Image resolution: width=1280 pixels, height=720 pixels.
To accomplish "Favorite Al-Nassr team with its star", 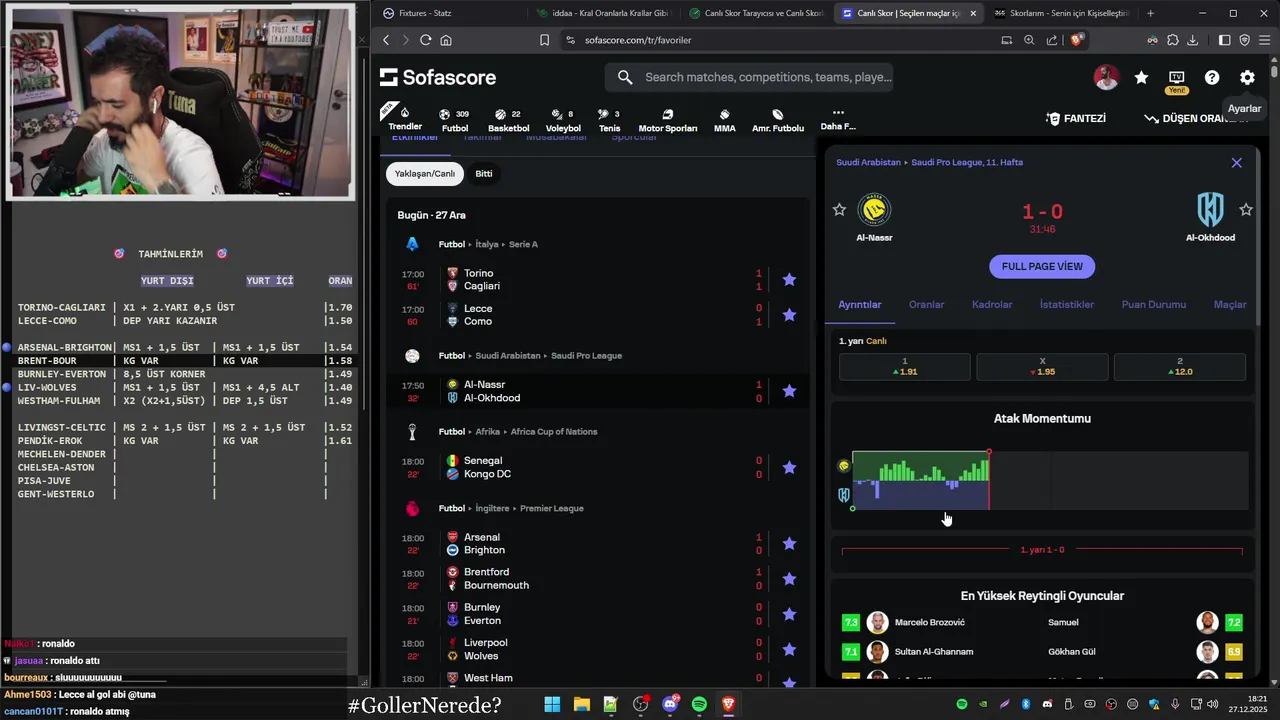I will point(839,210).
